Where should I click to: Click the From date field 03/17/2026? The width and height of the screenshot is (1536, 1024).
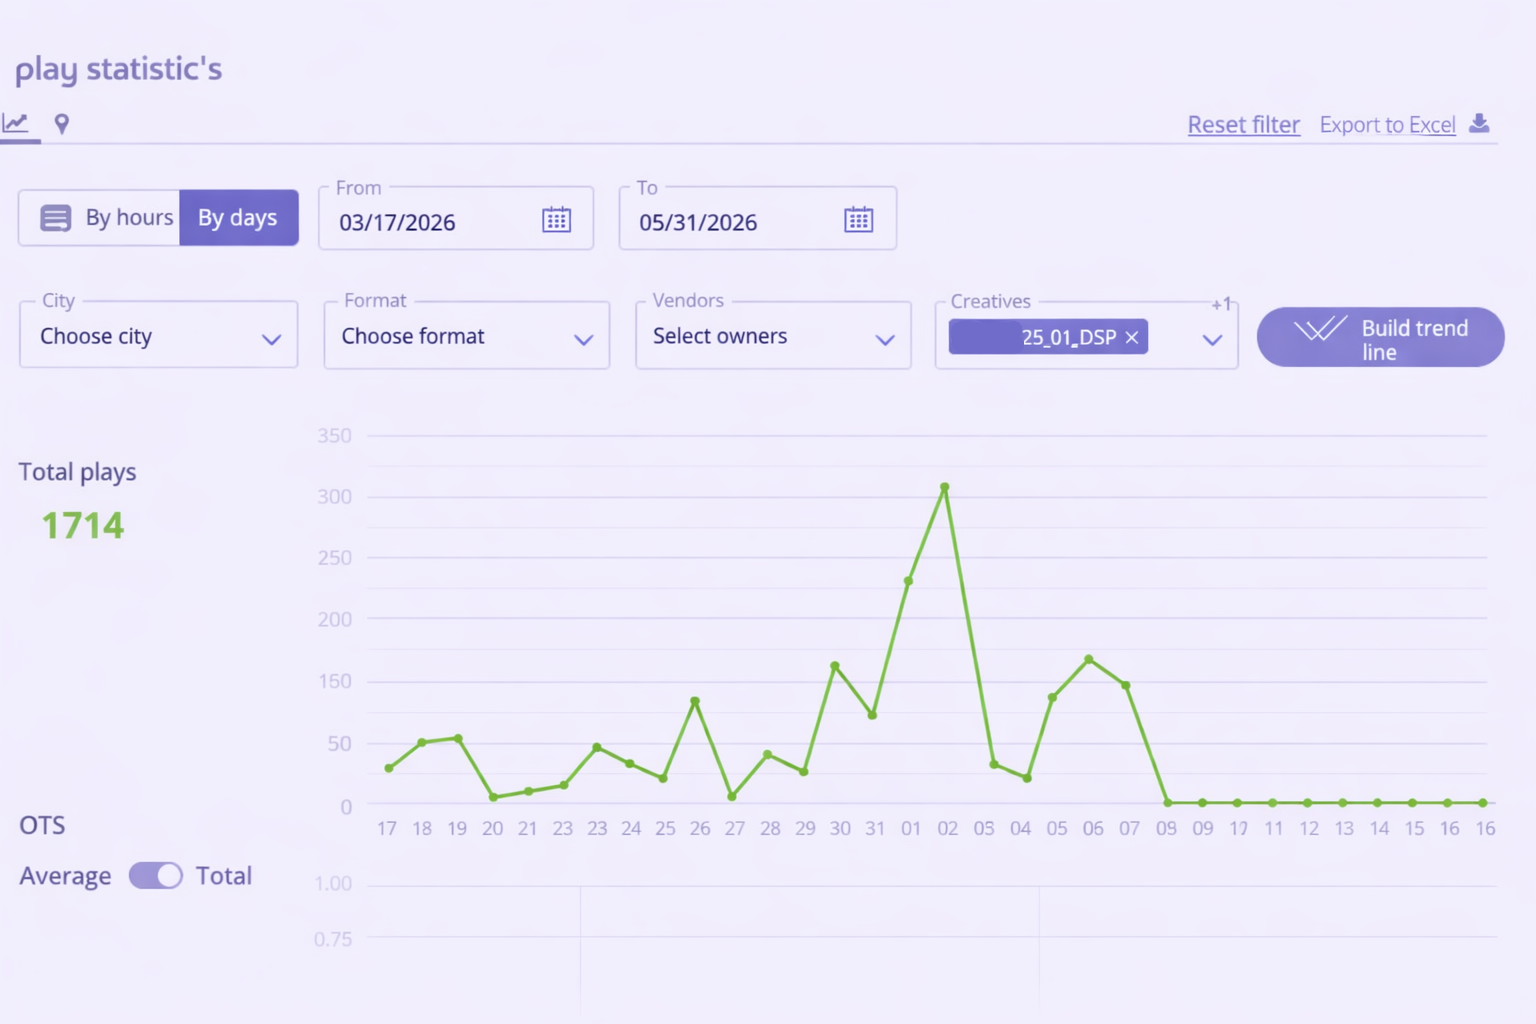456,219
